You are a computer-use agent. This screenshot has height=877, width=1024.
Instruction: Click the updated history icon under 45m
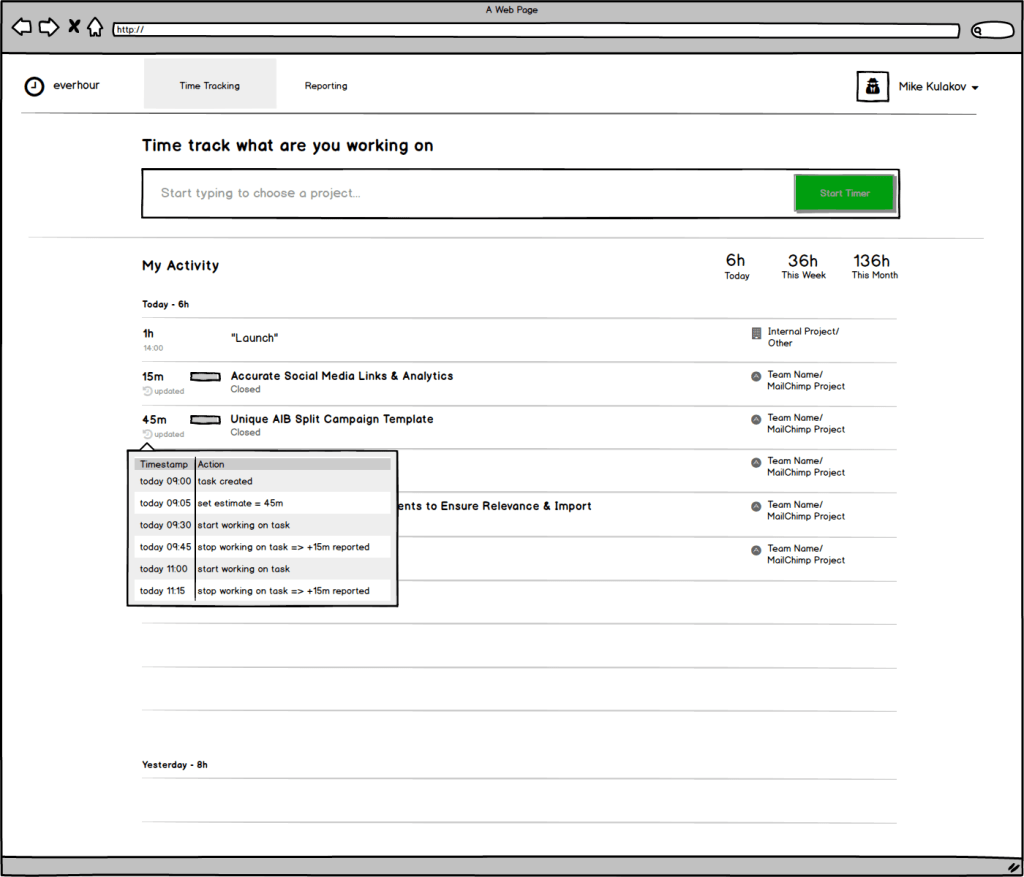[x=147, y=434]
